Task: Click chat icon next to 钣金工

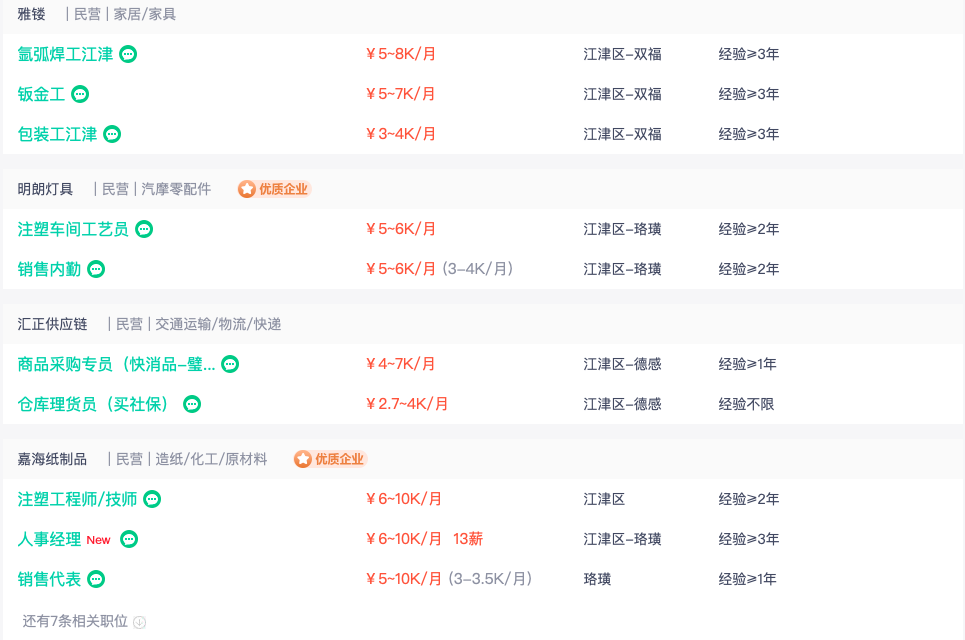Action: pyautogui.click(x=80, y=94)
